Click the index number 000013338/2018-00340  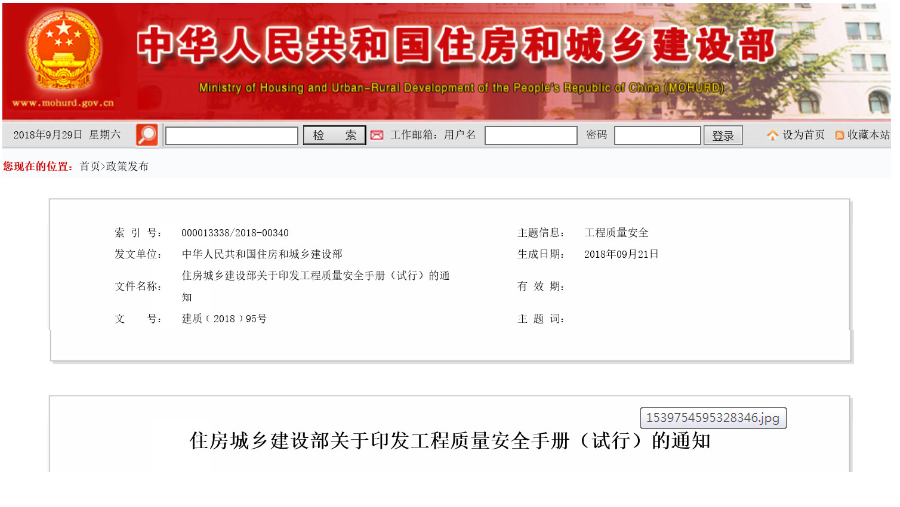point(235,233)
